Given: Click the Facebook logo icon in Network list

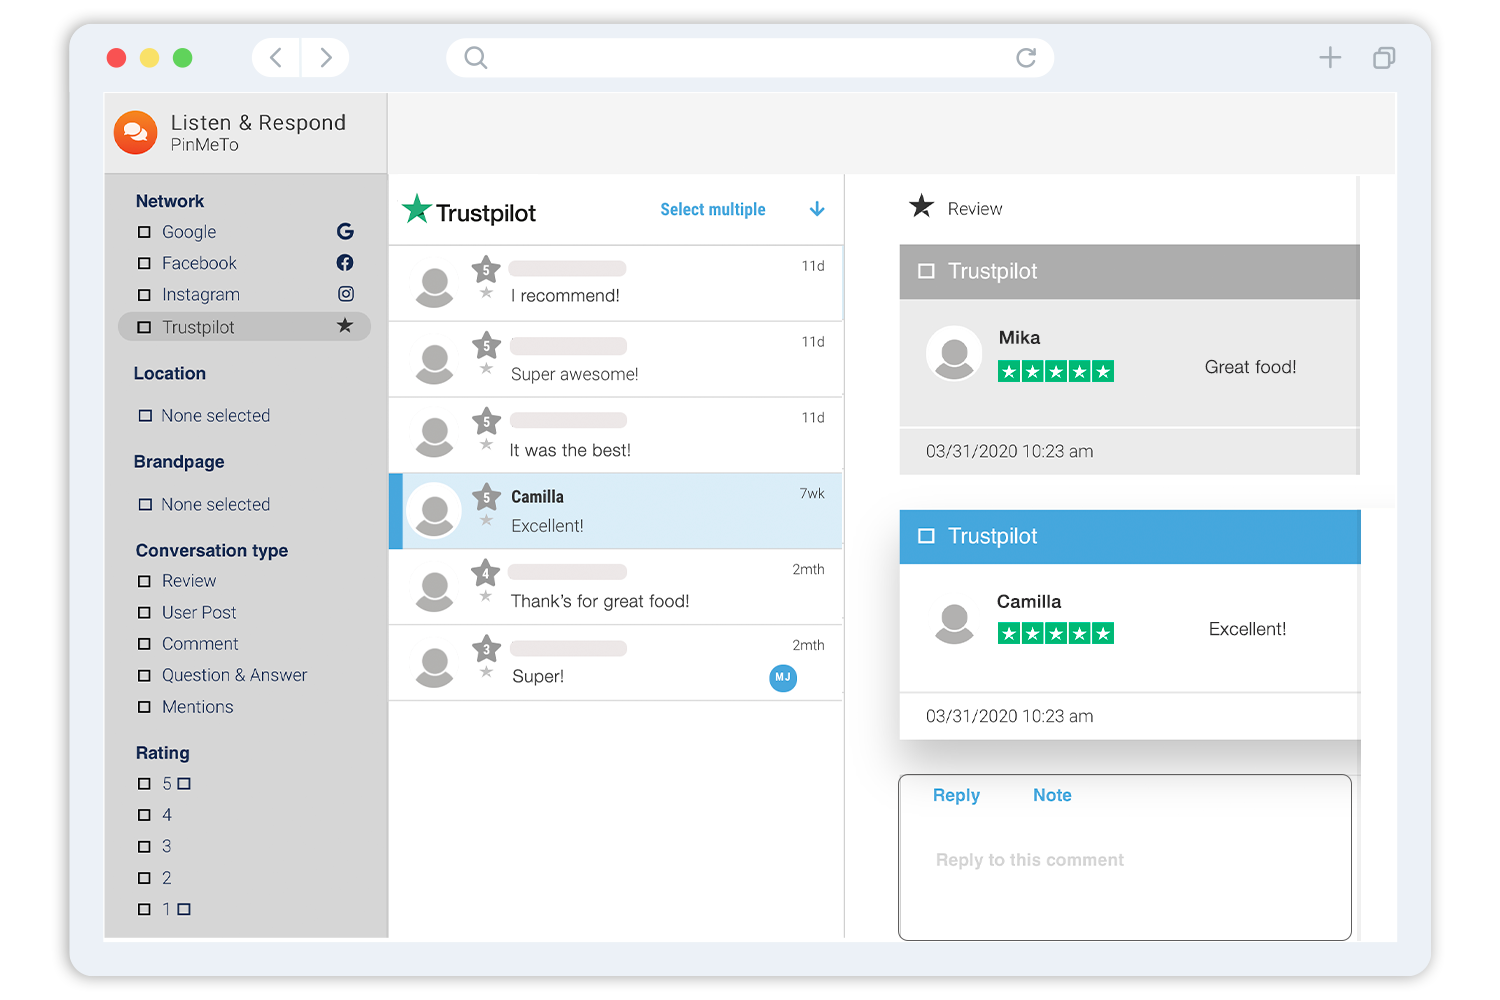Looking at the screenshot, I should pos(345,263).
